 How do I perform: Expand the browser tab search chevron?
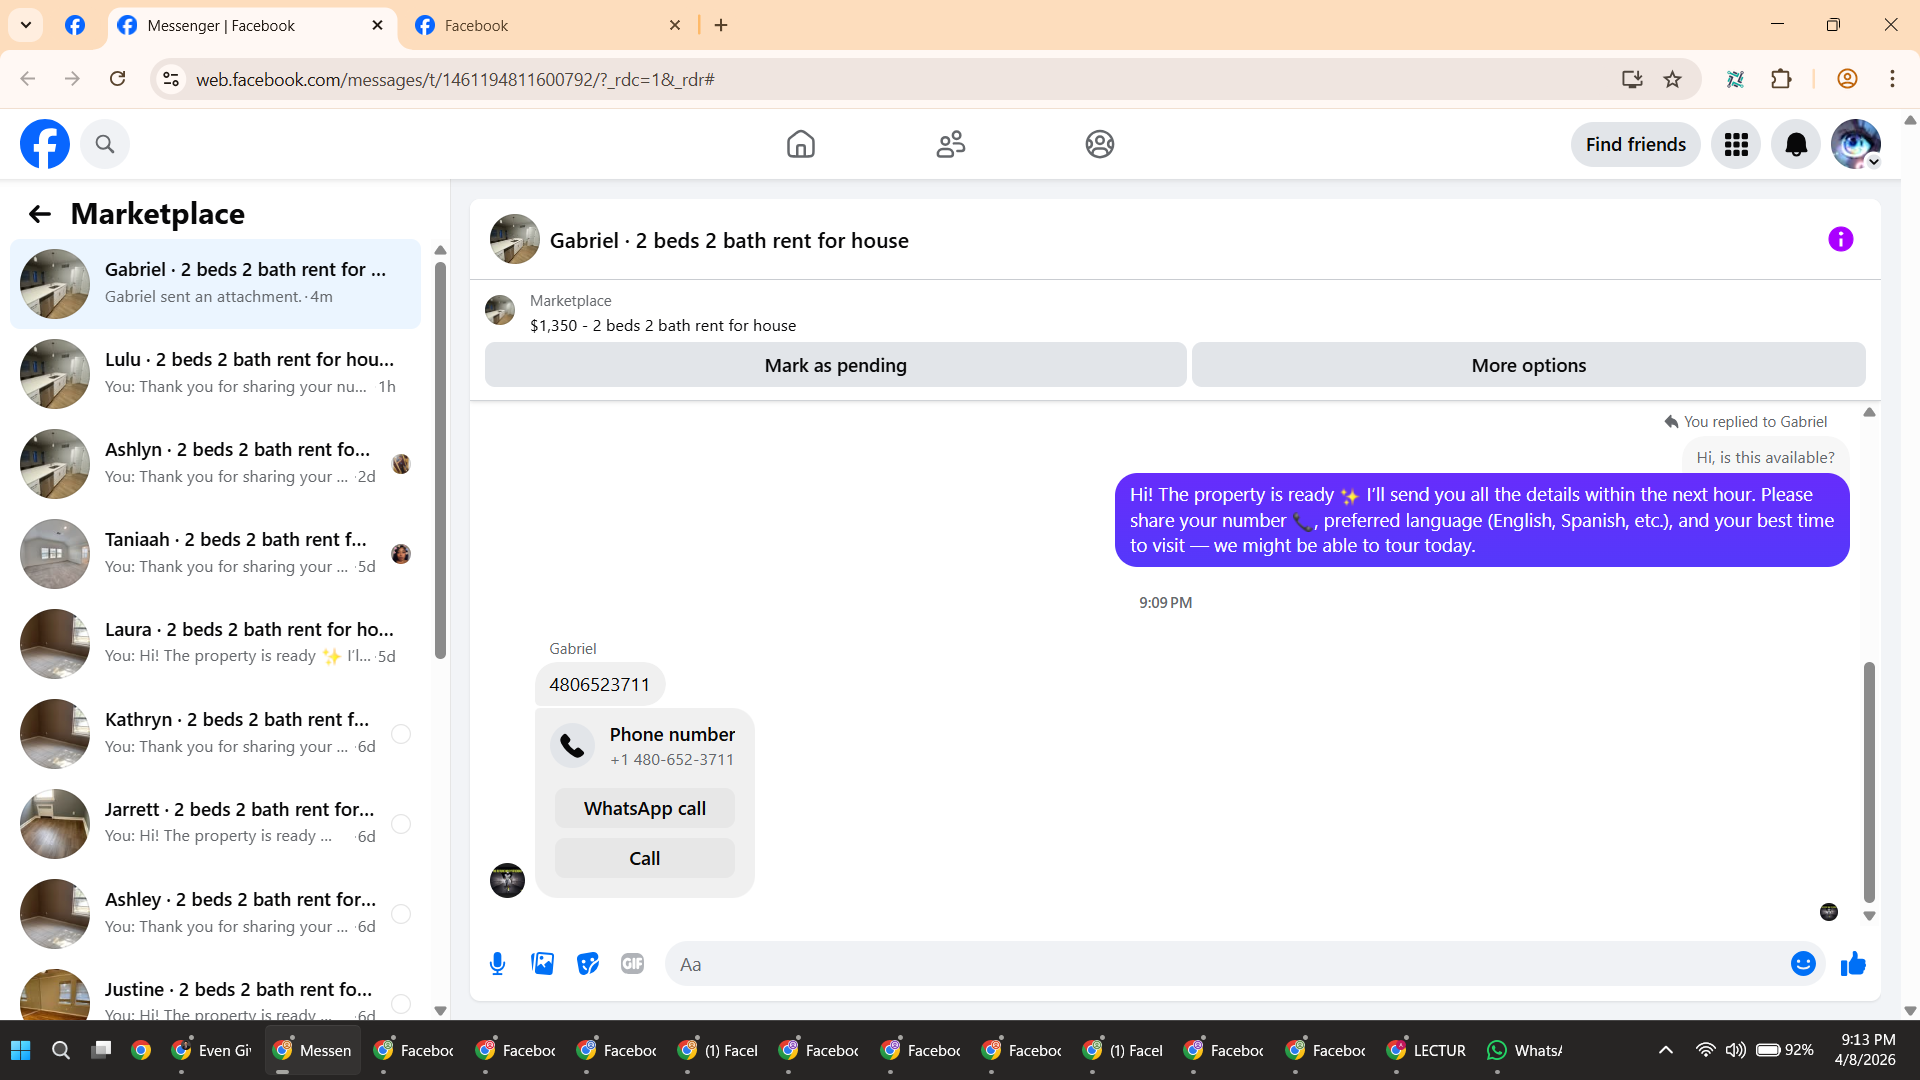26,25
